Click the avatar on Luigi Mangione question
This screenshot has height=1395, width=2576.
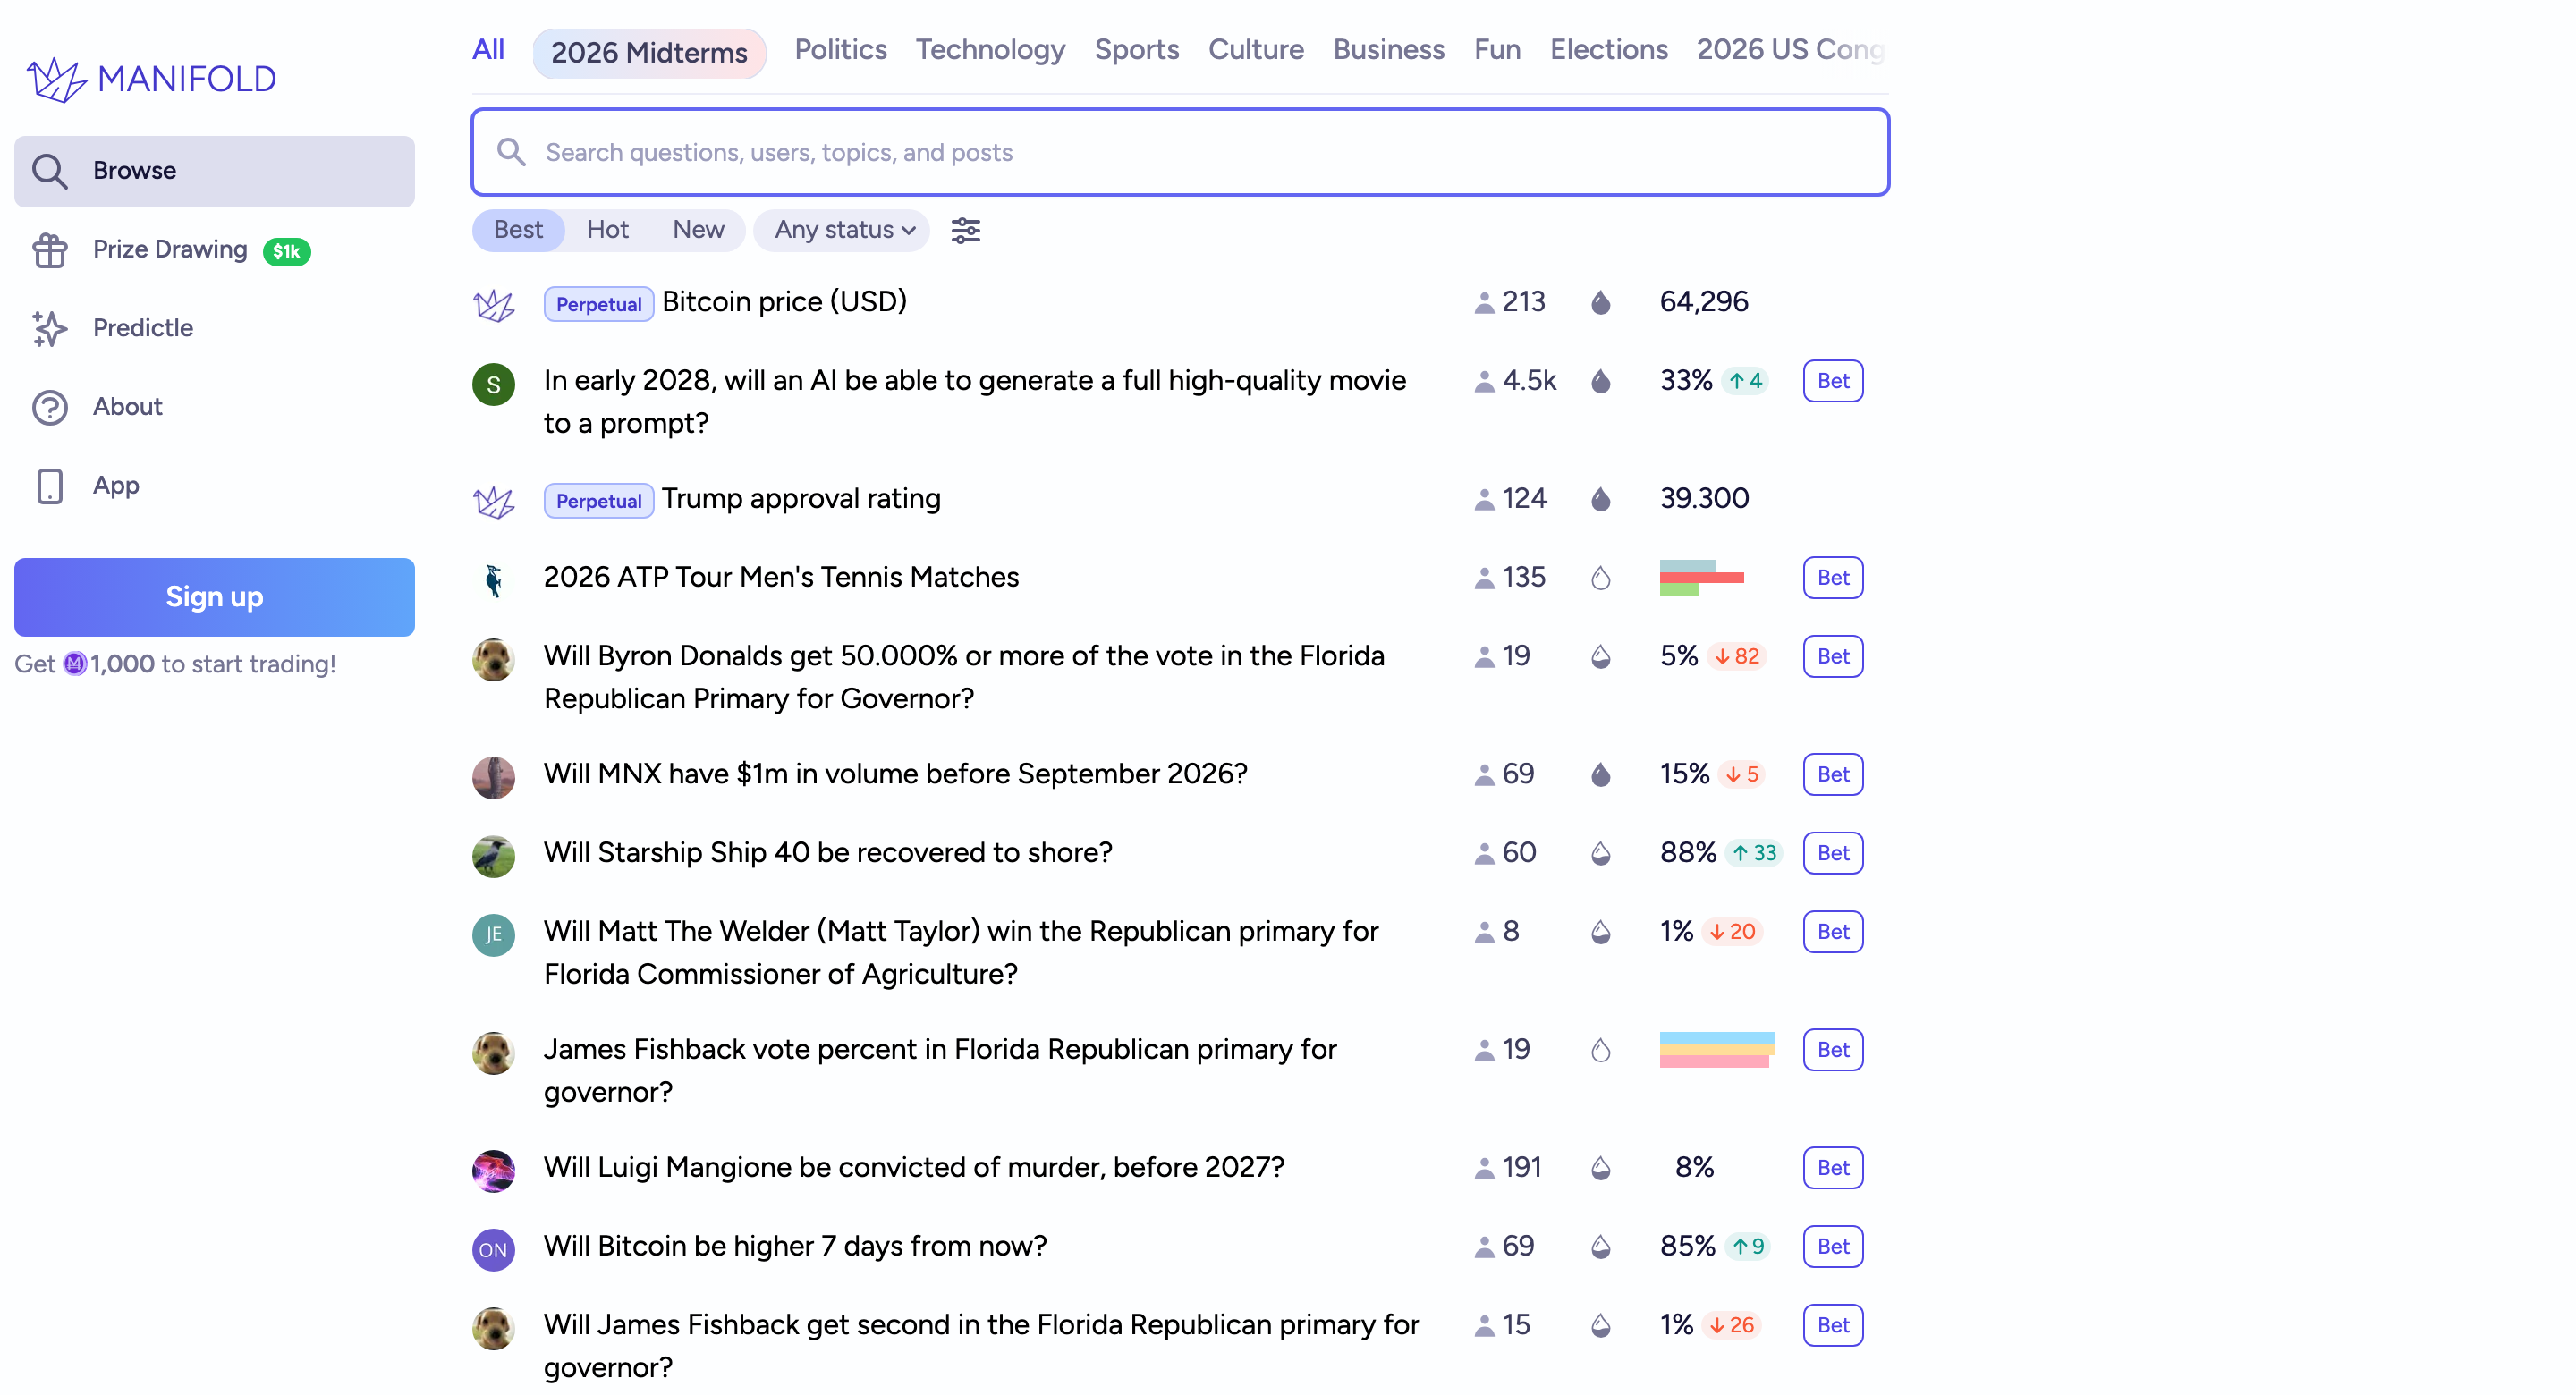coord(493,1171)
